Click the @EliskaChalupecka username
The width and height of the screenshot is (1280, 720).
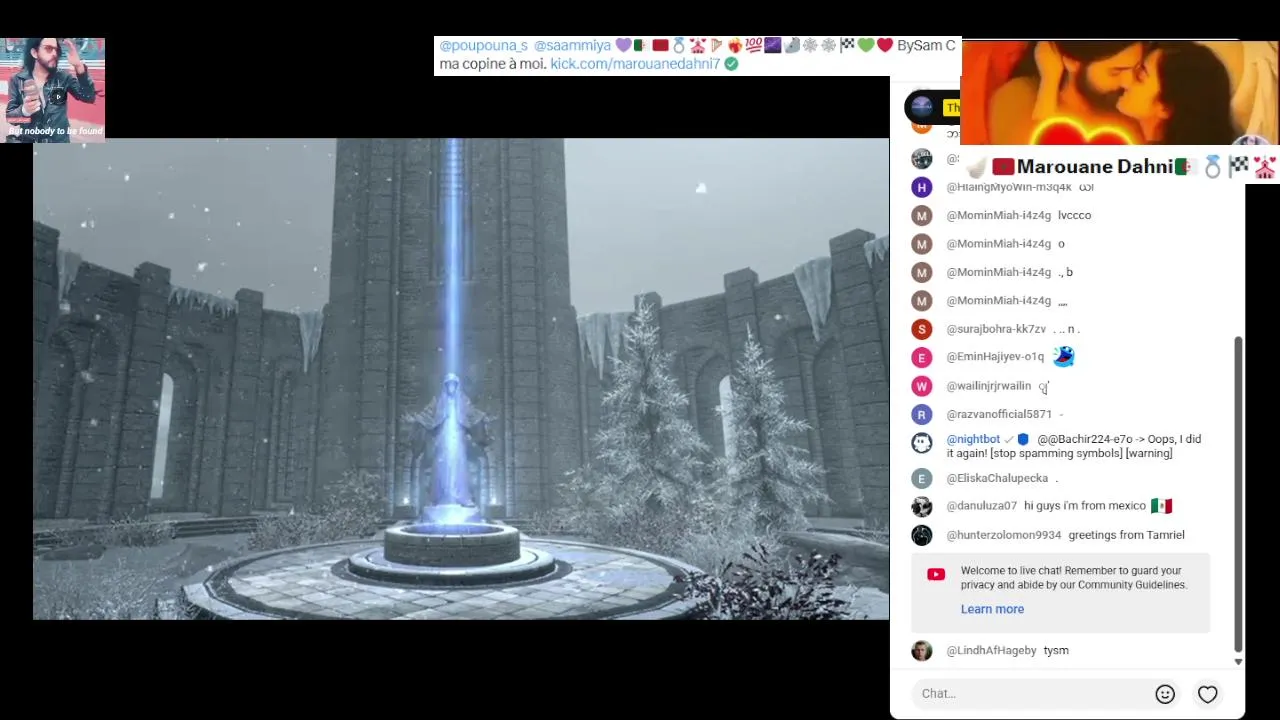(997, 478)
